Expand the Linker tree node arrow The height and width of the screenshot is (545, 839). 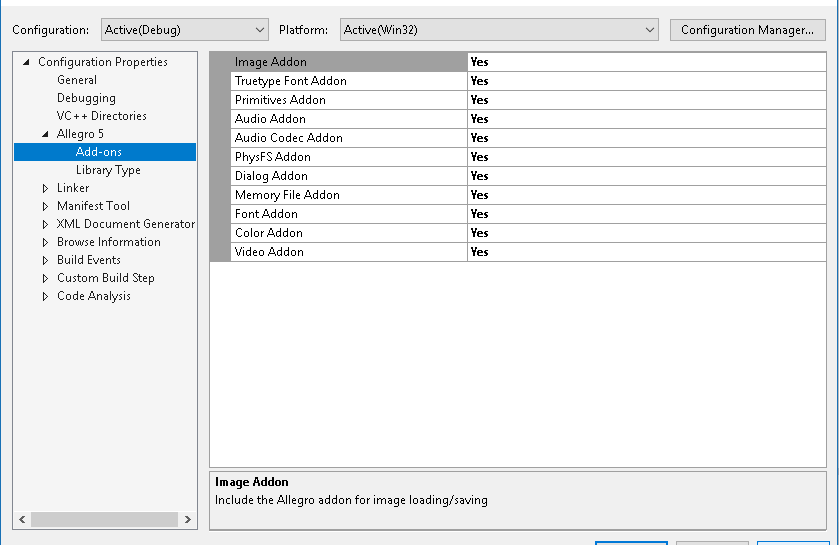(x=45, y=188)
